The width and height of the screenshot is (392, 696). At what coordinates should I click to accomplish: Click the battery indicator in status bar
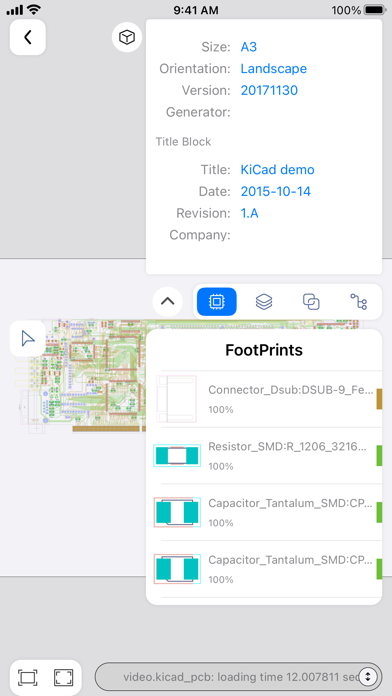375,10
